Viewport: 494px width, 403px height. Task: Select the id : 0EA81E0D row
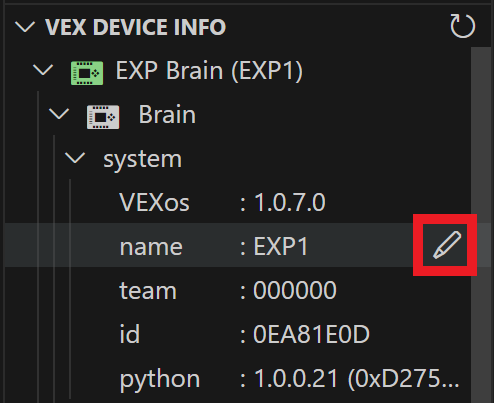238,333
